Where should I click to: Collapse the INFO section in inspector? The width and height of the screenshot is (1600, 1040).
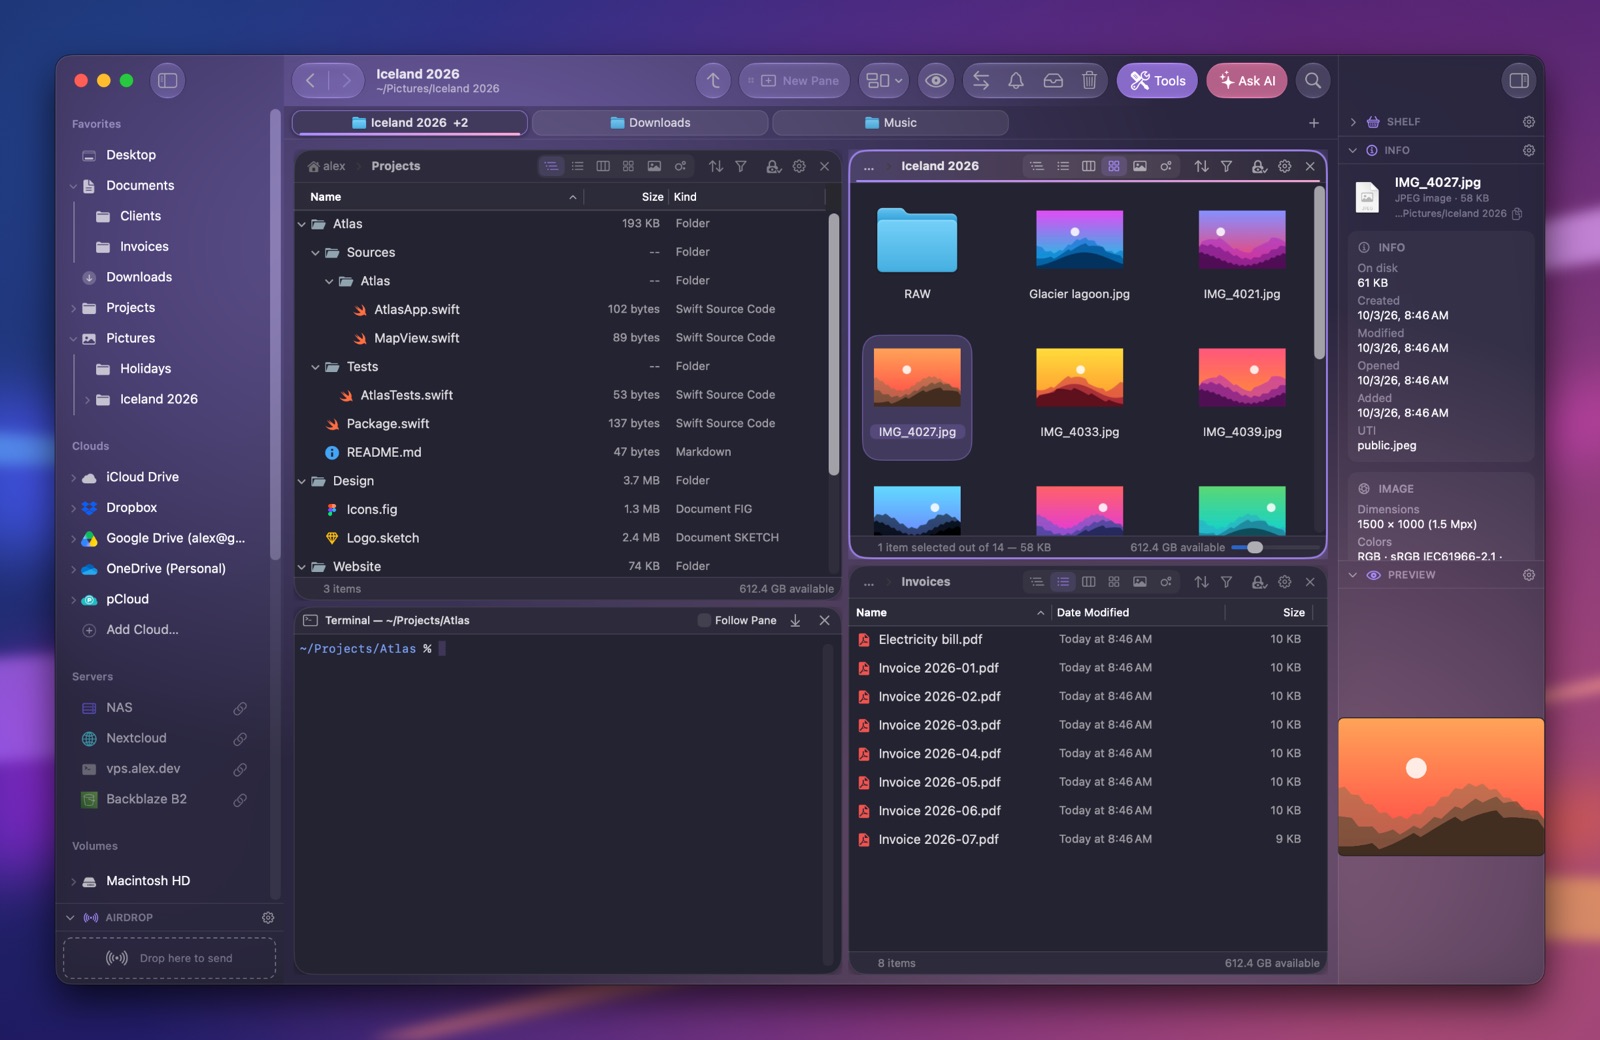1353,151
